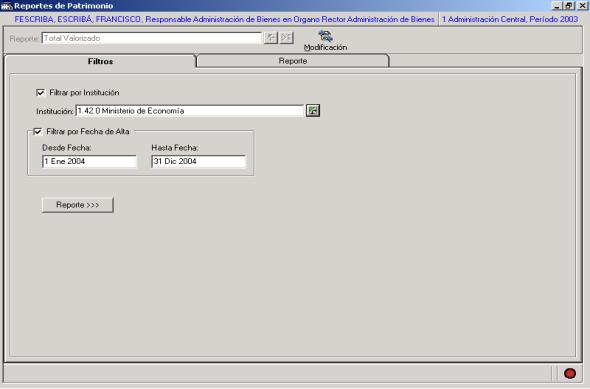Click the Modificación toolbar icon
Screen dimensions: 590x389
pos(325,36)
